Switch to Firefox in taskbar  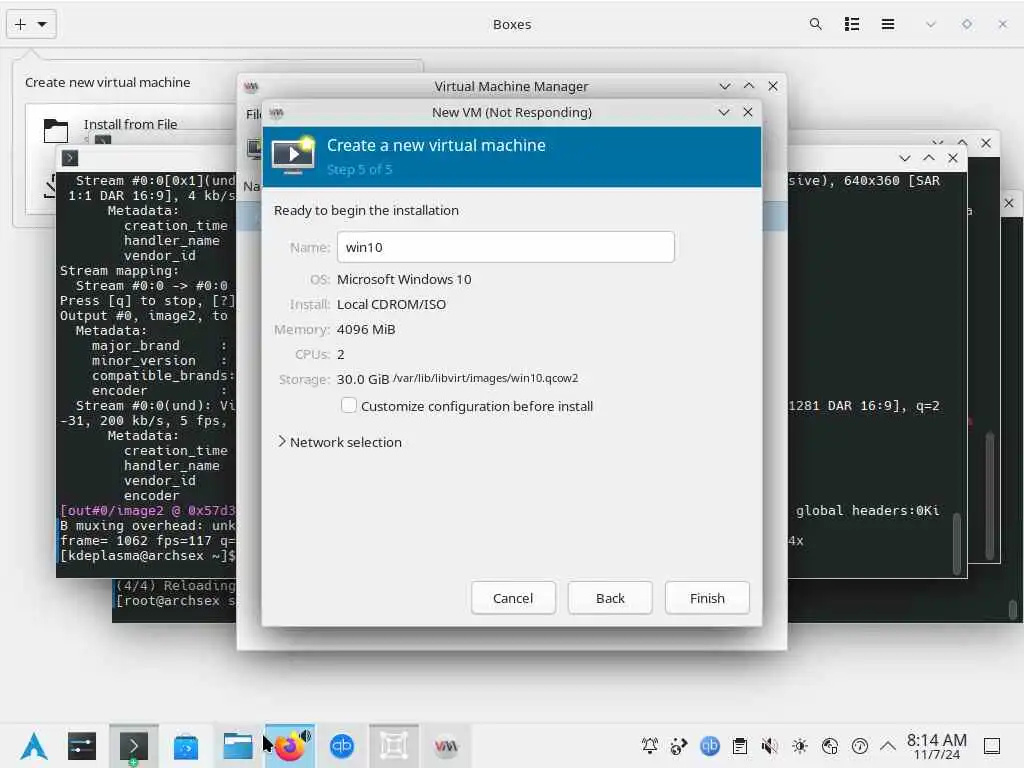click(x=290, y=746)
